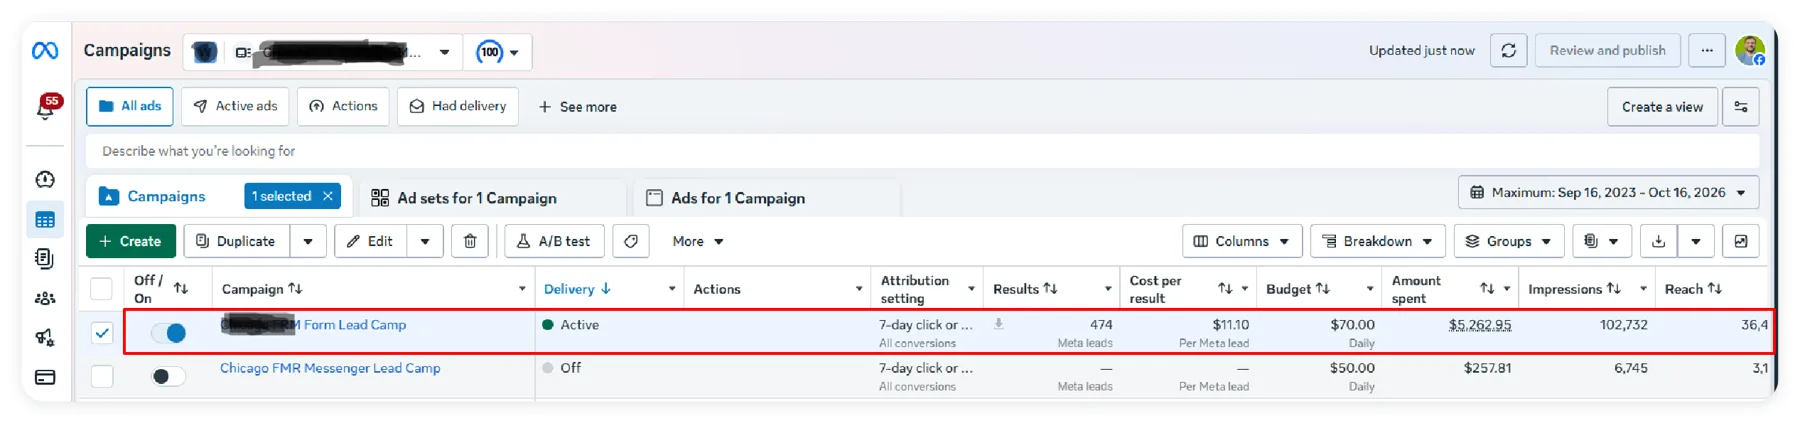The height and width of the screenshot is (426, 1800).
Task: Sort by the Delivery column header
Action: [x=577, y=289]
